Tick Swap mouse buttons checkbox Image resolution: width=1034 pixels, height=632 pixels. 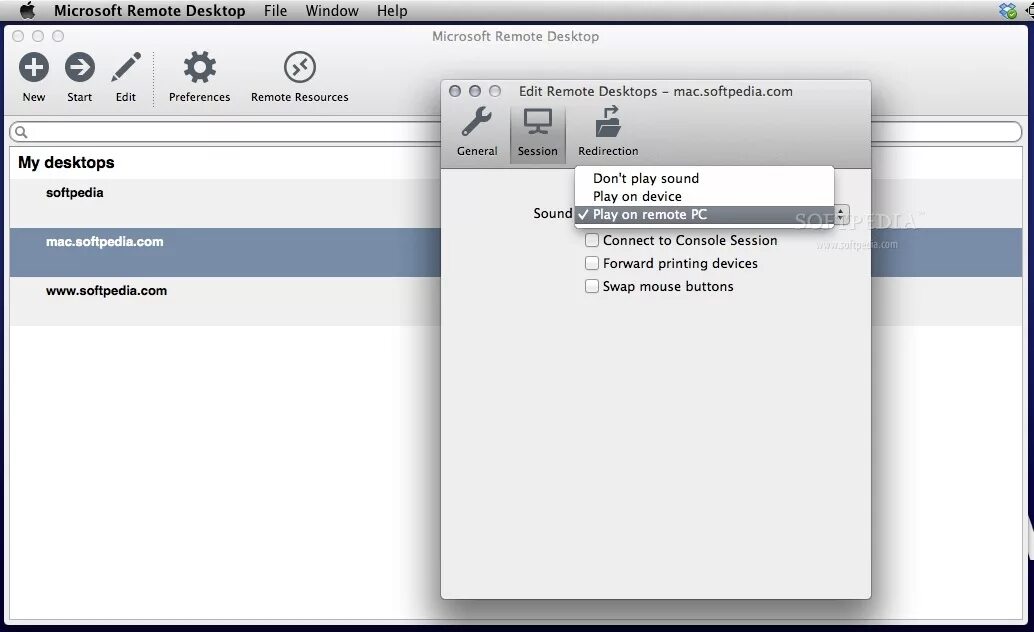pyautogui.click(x=592, y=286)
